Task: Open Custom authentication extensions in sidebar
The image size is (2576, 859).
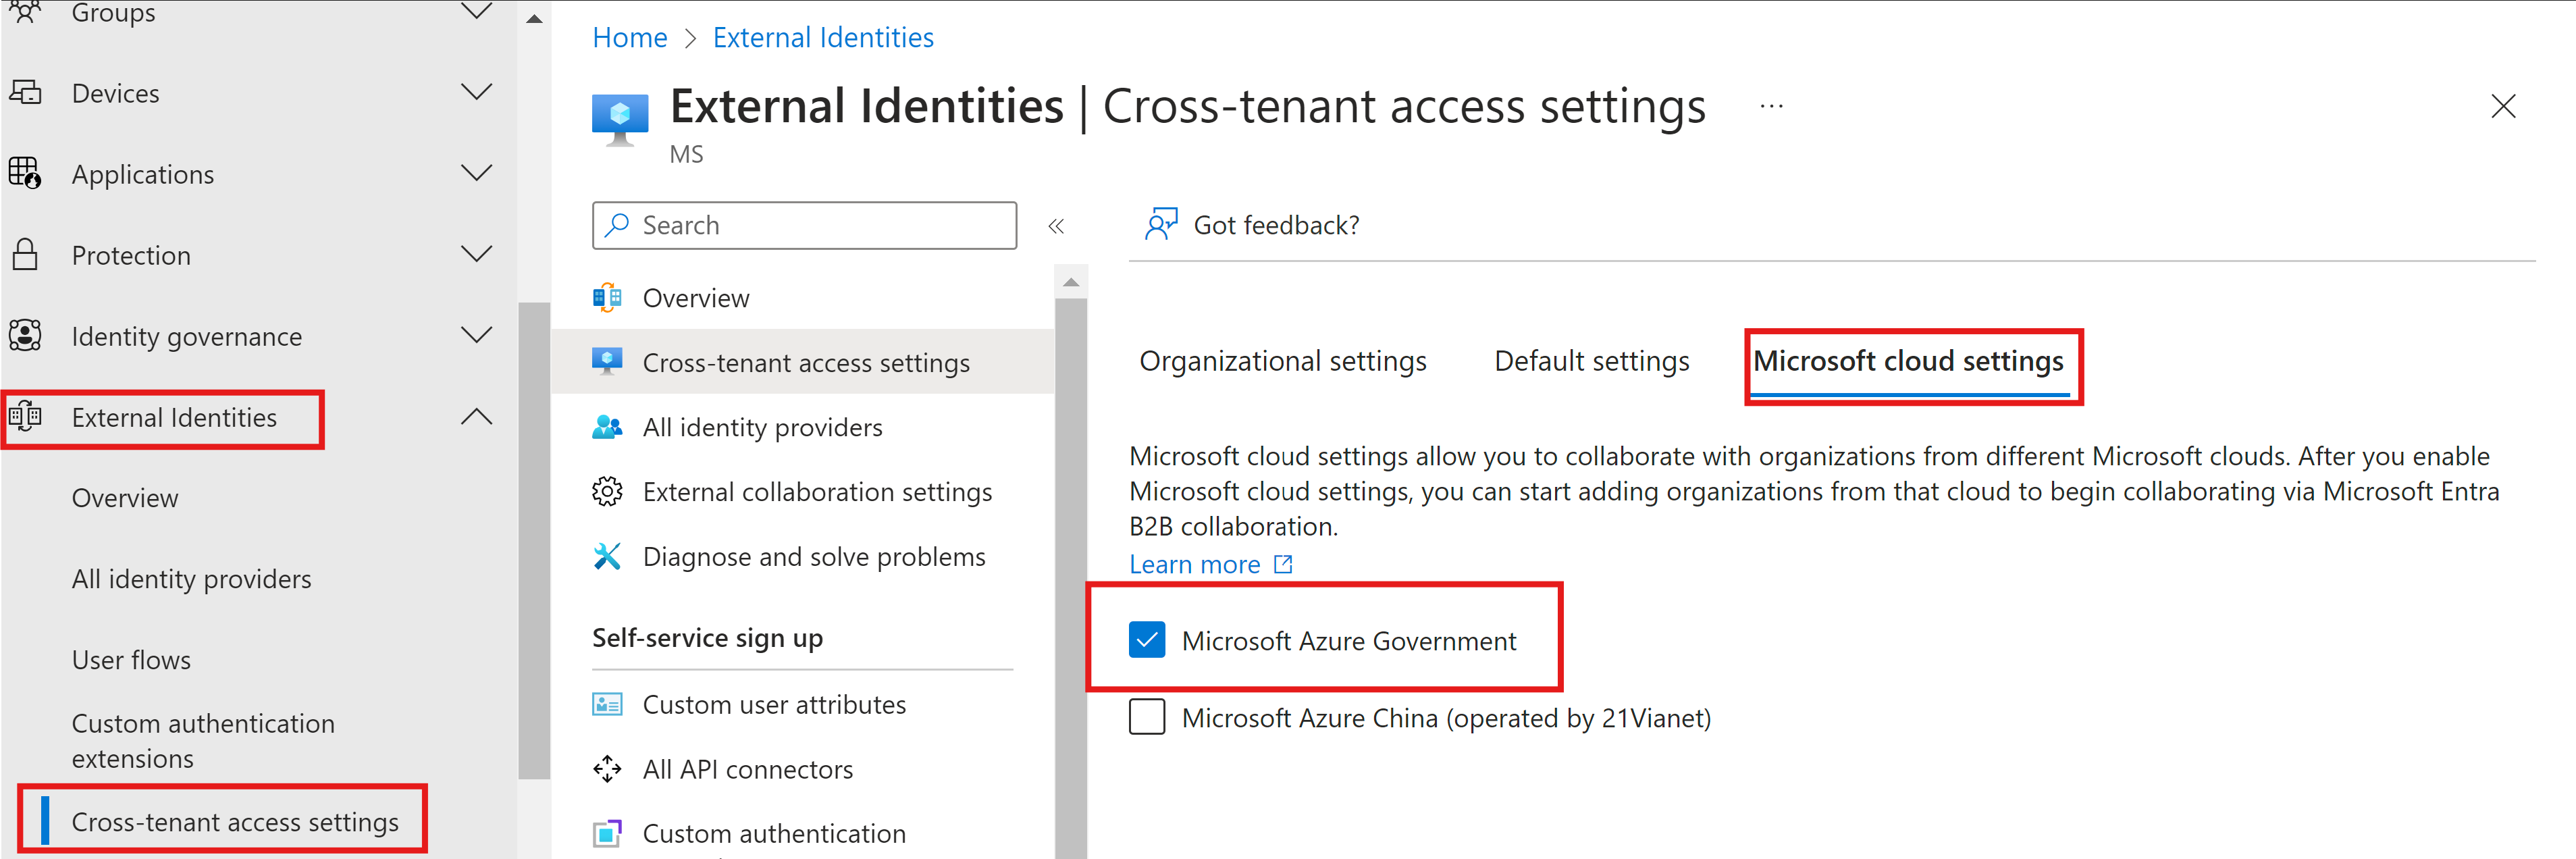Action: click(203, 741)
